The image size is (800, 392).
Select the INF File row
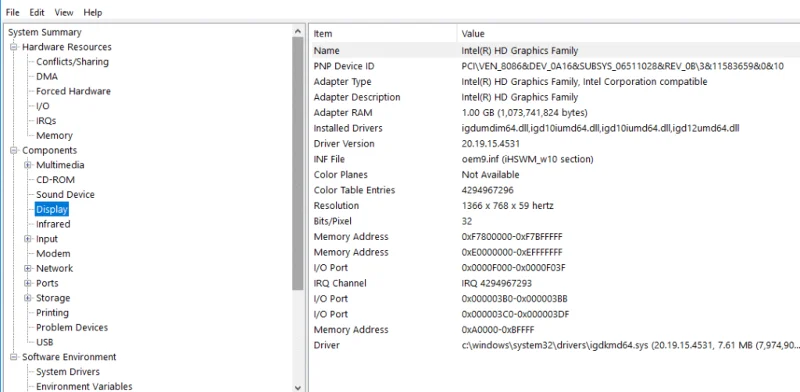pos(555,159)
